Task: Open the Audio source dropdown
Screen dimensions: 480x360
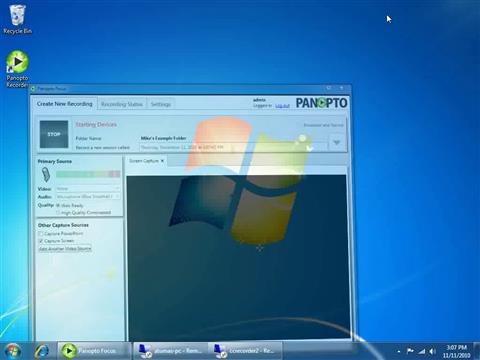Action: (88, 196)
